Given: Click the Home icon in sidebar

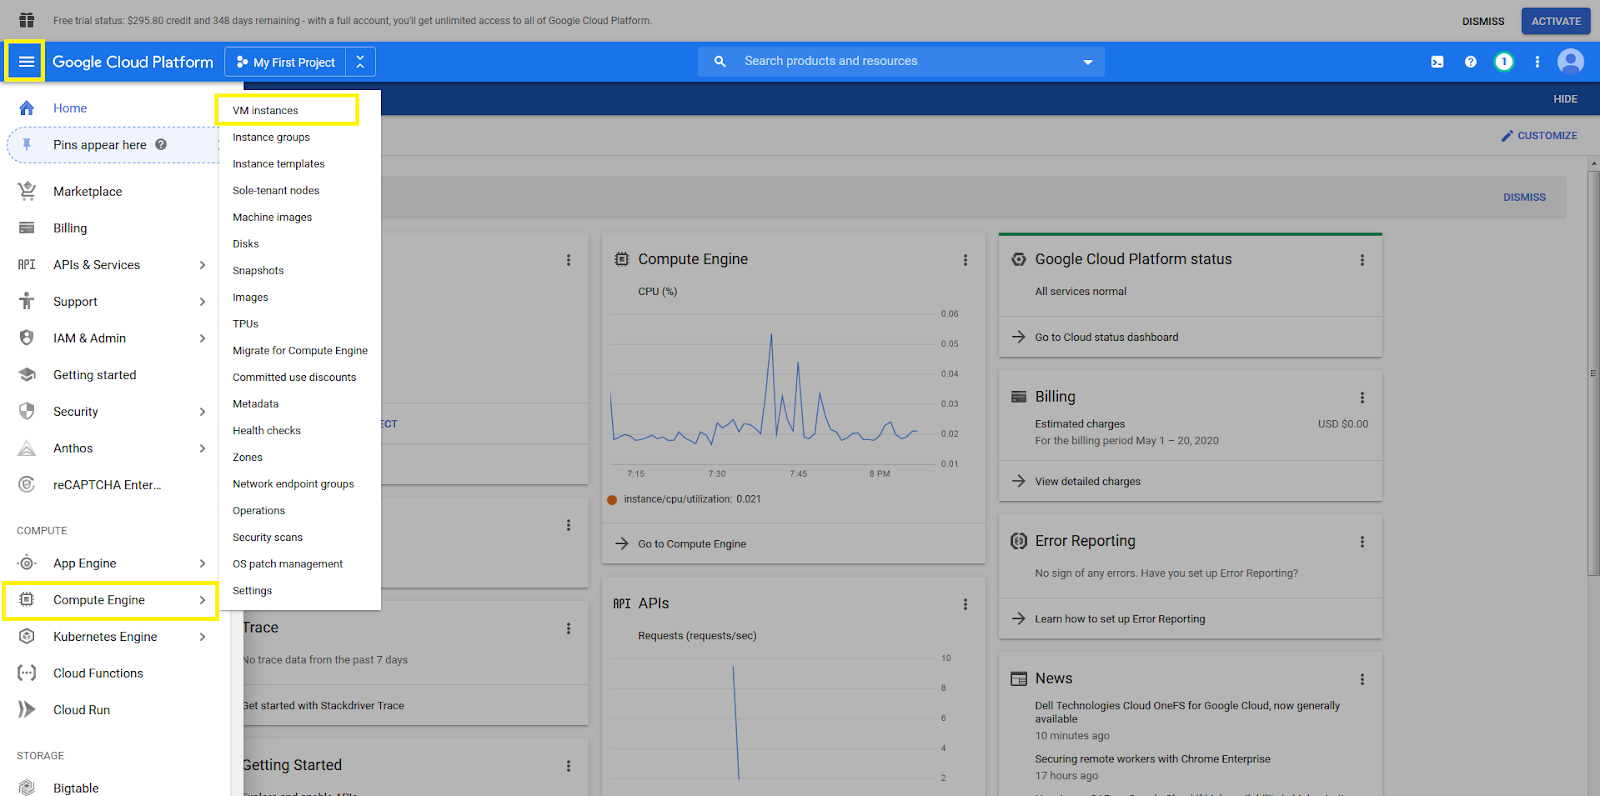Looking at the screenshot, I should coord(27,108).
